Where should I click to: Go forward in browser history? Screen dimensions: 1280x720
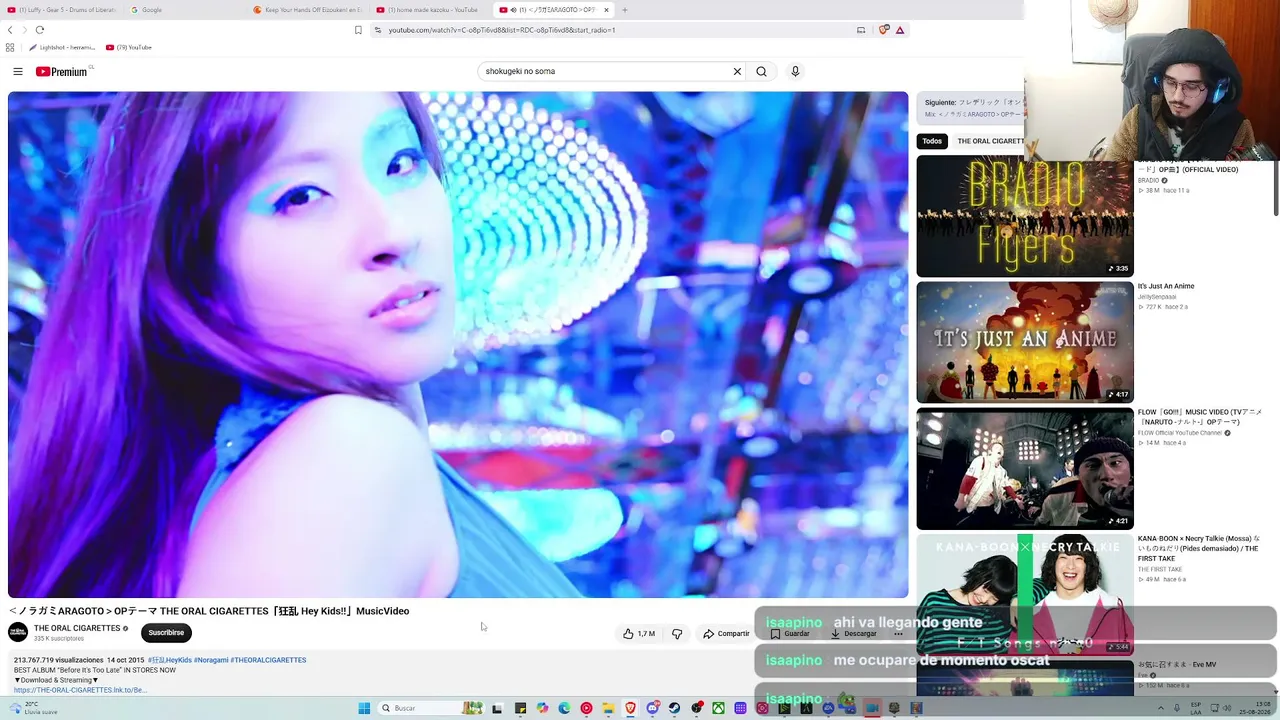pos(24,30)
